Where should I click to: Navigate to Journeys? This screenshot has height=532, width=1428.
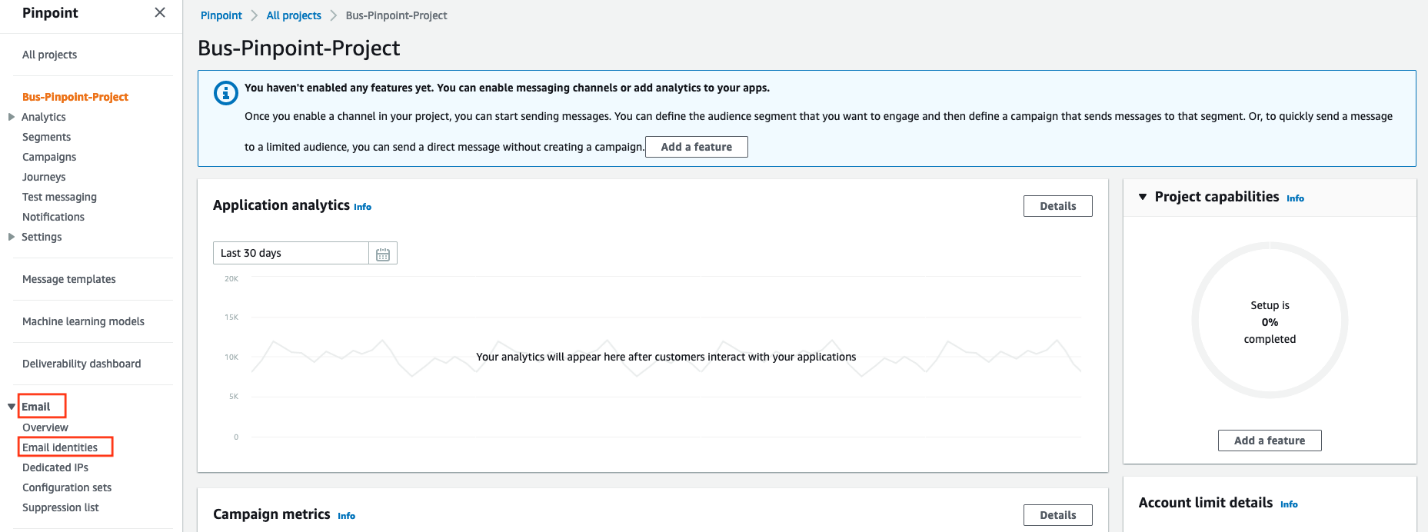pos(44,177)
